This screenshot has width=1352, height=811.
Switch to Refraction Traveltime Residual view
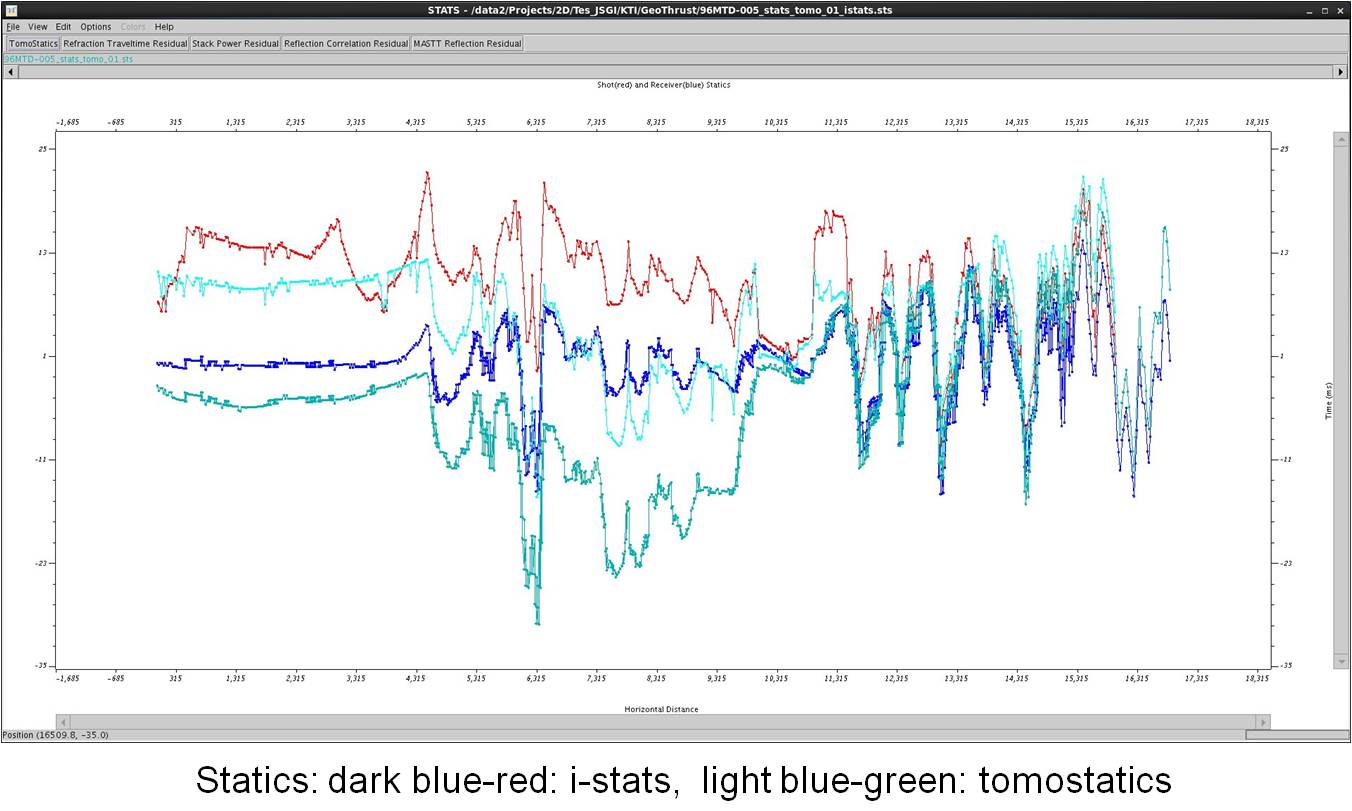point(125,44)
